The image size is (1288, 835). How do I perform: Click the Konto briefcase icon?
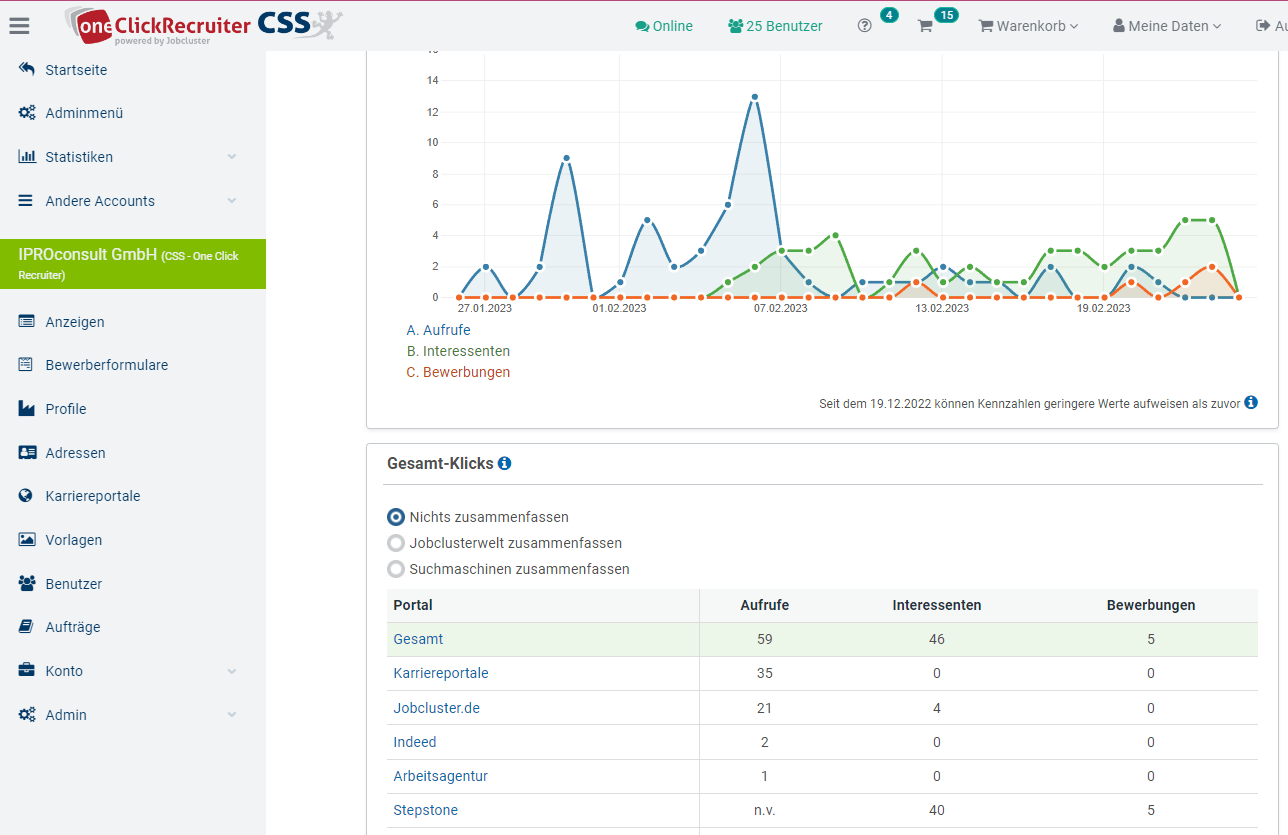coord(27,670)
